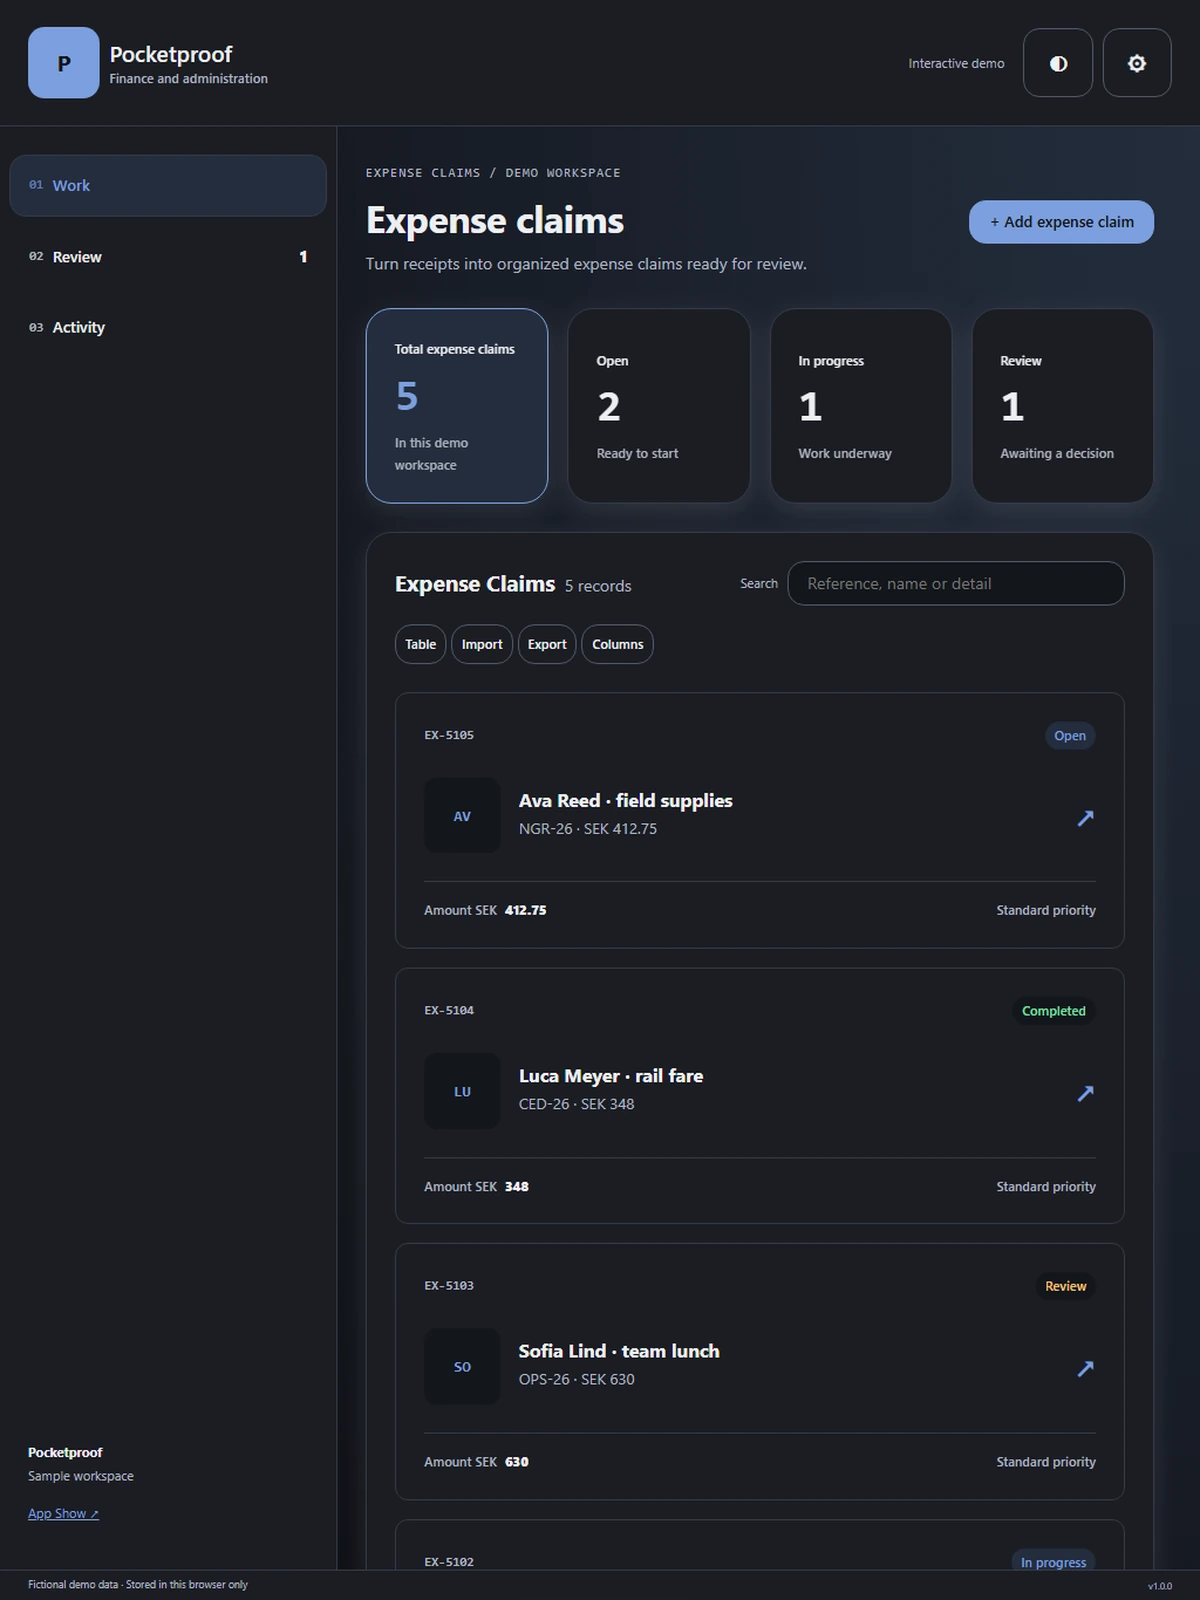1200x1600 pixels.
Task: Click the Open status badge on EX-5105
Action: [1069, 736]
